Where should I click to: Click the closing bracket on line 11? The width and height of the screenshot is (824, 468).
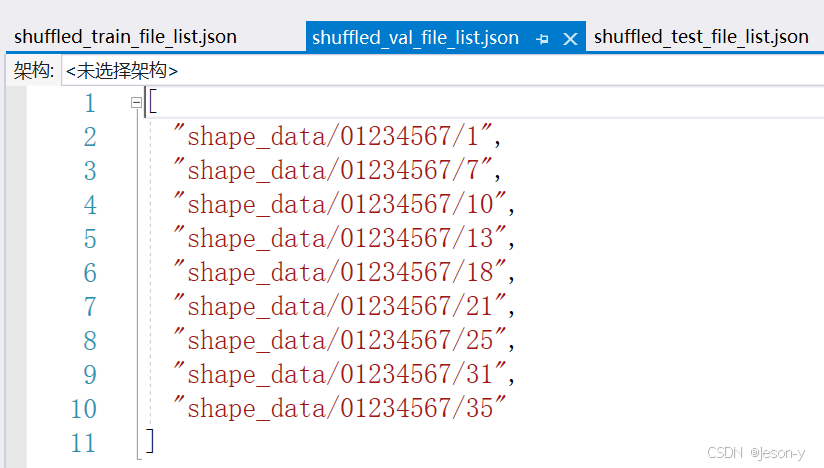150,441
